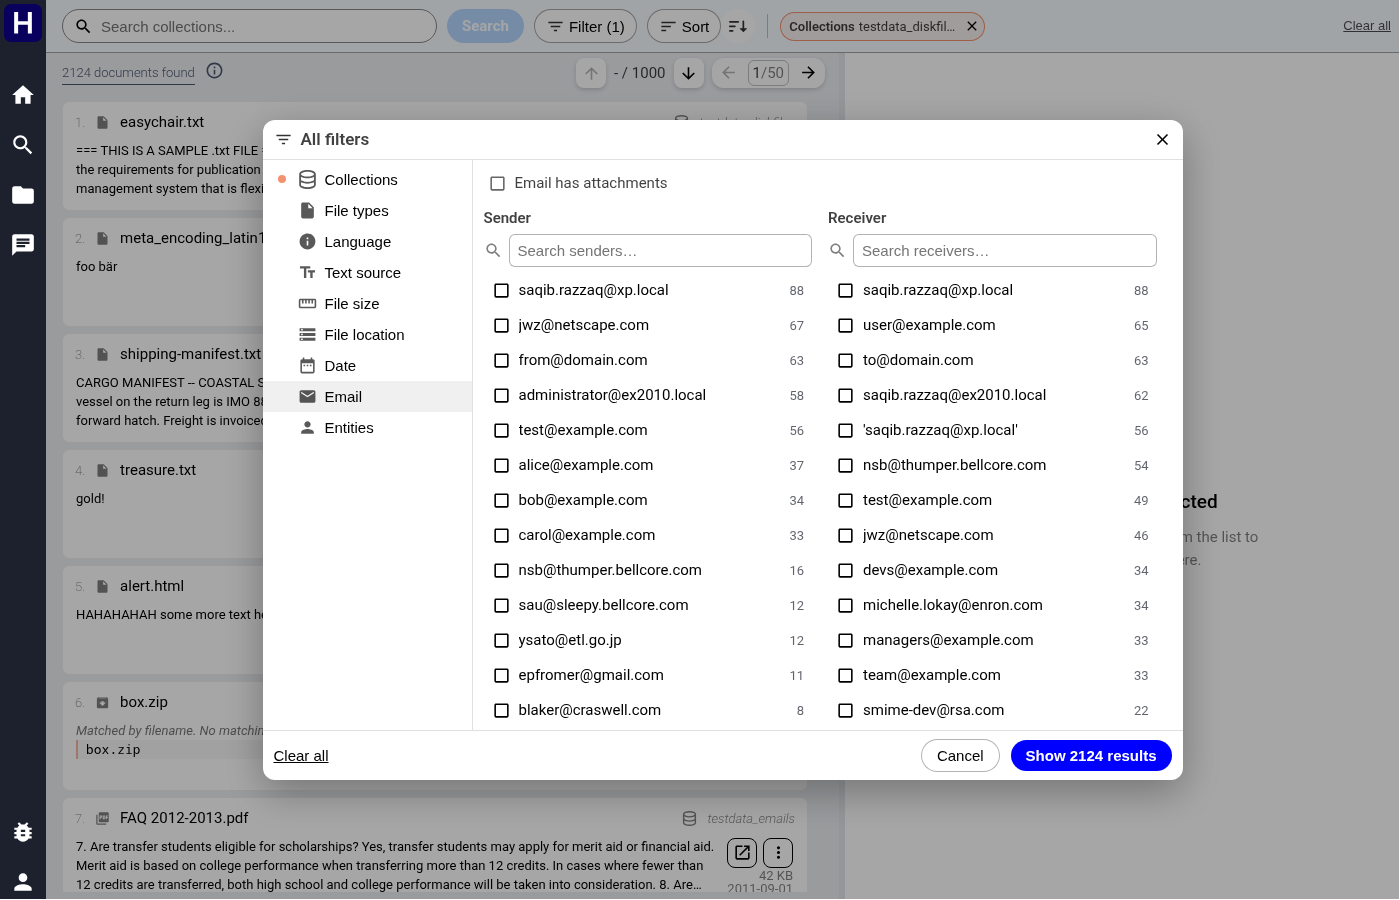Viewport: 1400px width, 900px height.
Task: Click the page number box showing 1/50
Action: pyautogui.click(x=768, y=73)
